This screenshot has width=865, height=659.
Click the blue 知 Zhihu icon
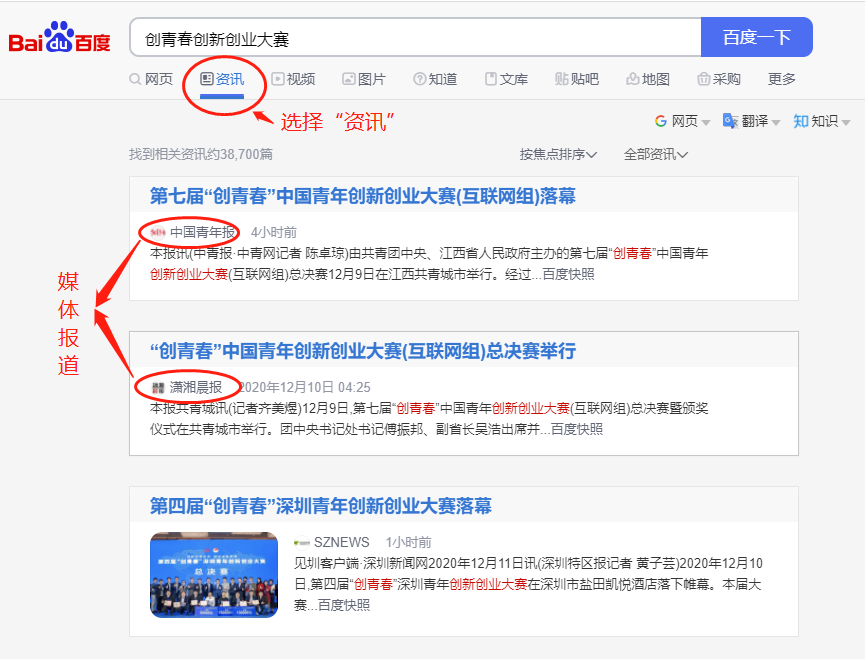coord(801,121)
